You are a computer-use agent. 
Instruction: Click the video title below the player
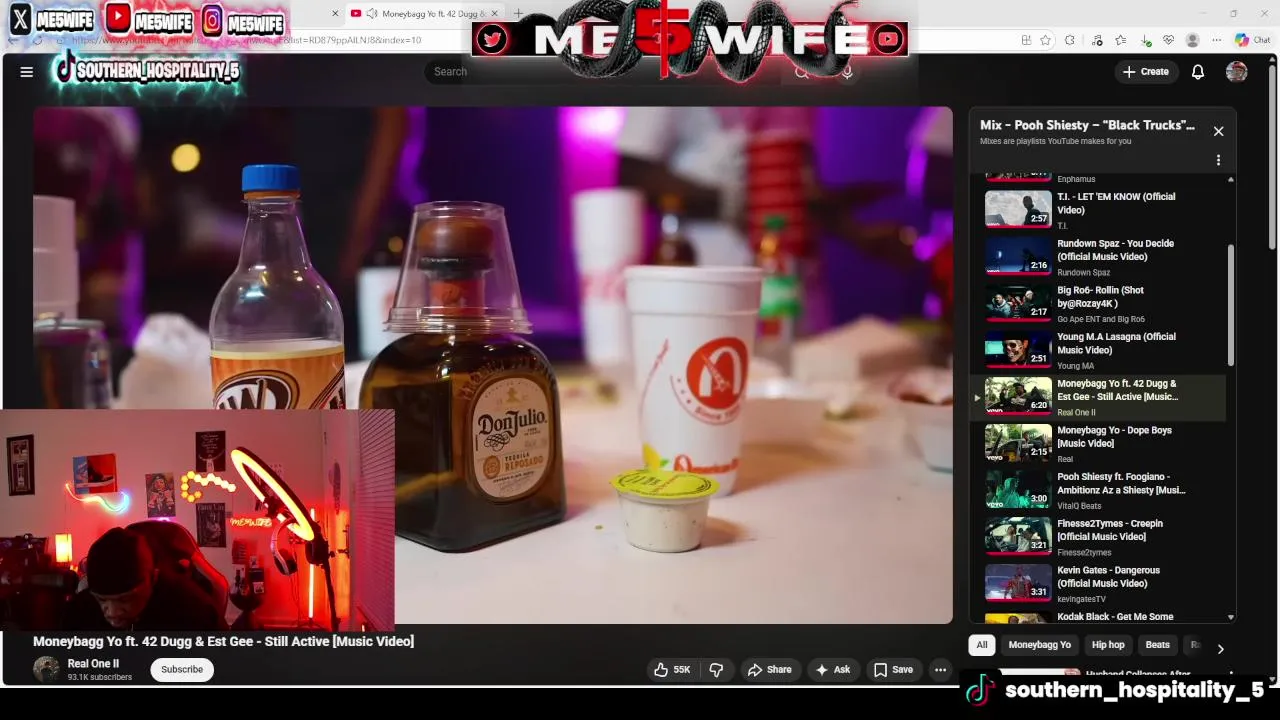pyautogui.click(x=223, y=641)
